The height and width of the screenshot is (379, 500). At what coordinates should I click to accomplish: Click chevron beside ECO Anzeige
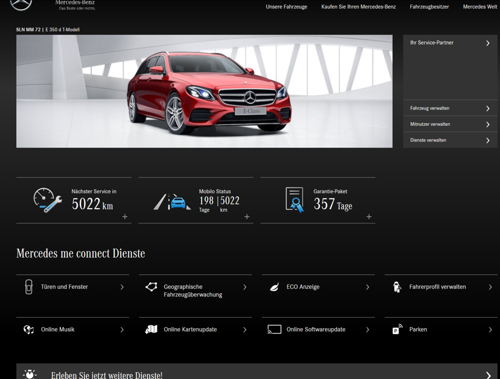[x=367, y=287]
